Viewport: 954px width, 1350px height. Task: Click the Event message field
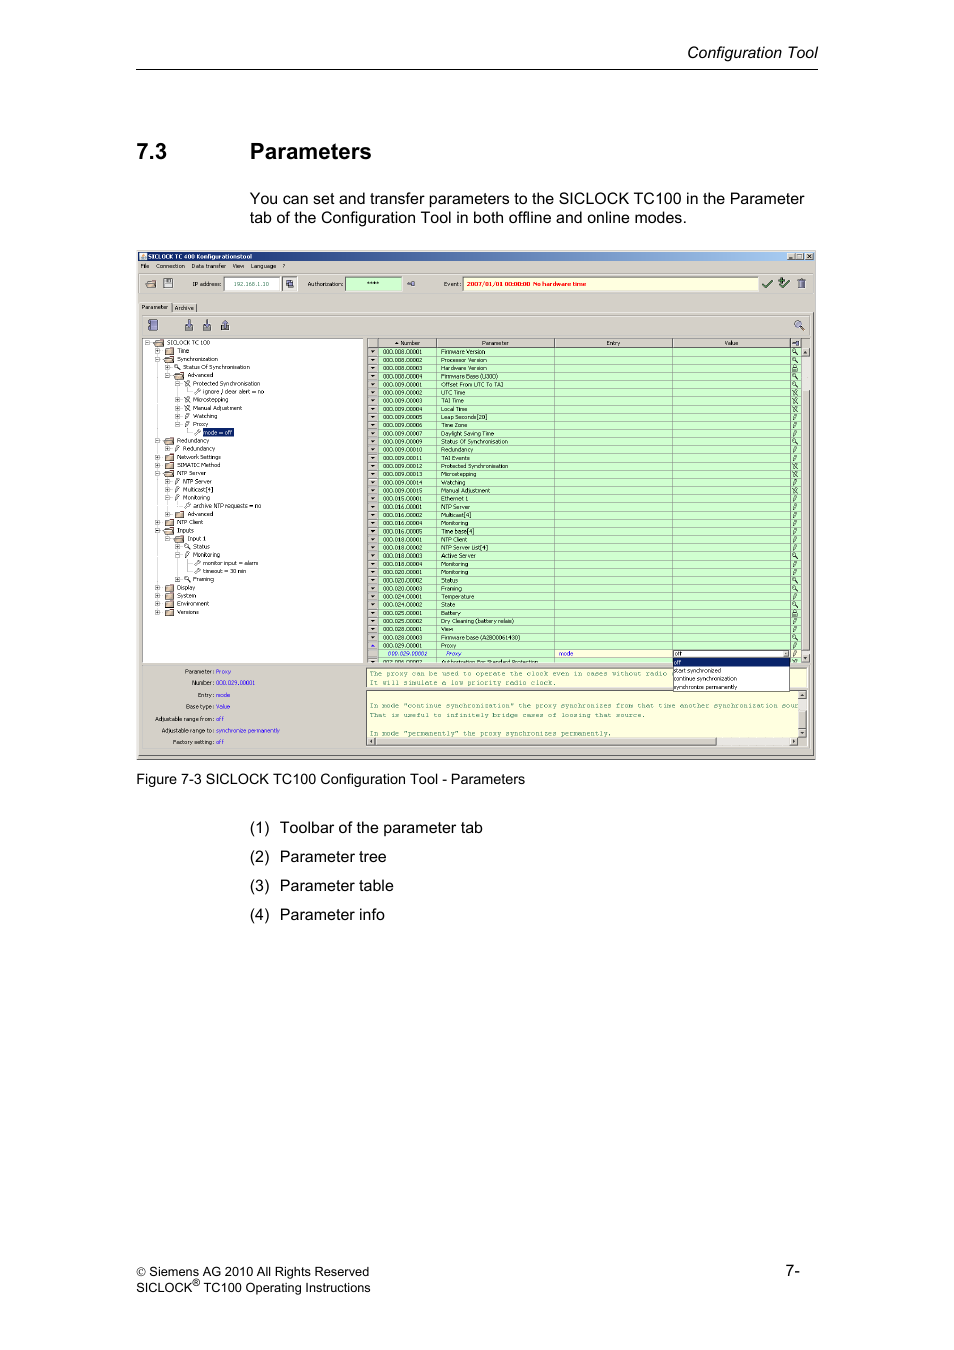pos(610,284)
